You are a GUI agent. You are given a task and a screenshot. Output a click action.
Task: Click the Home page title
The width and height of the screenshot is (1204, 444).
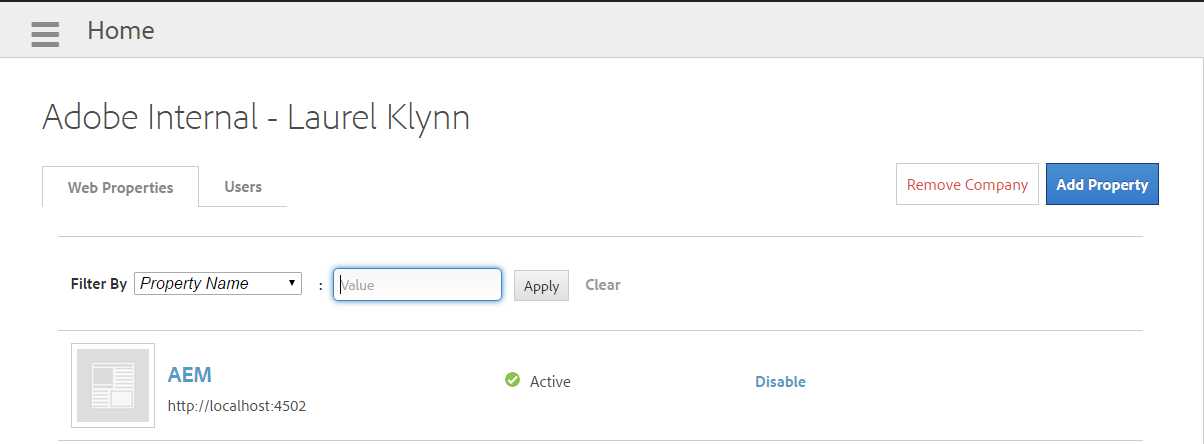(x=121, y=30)
